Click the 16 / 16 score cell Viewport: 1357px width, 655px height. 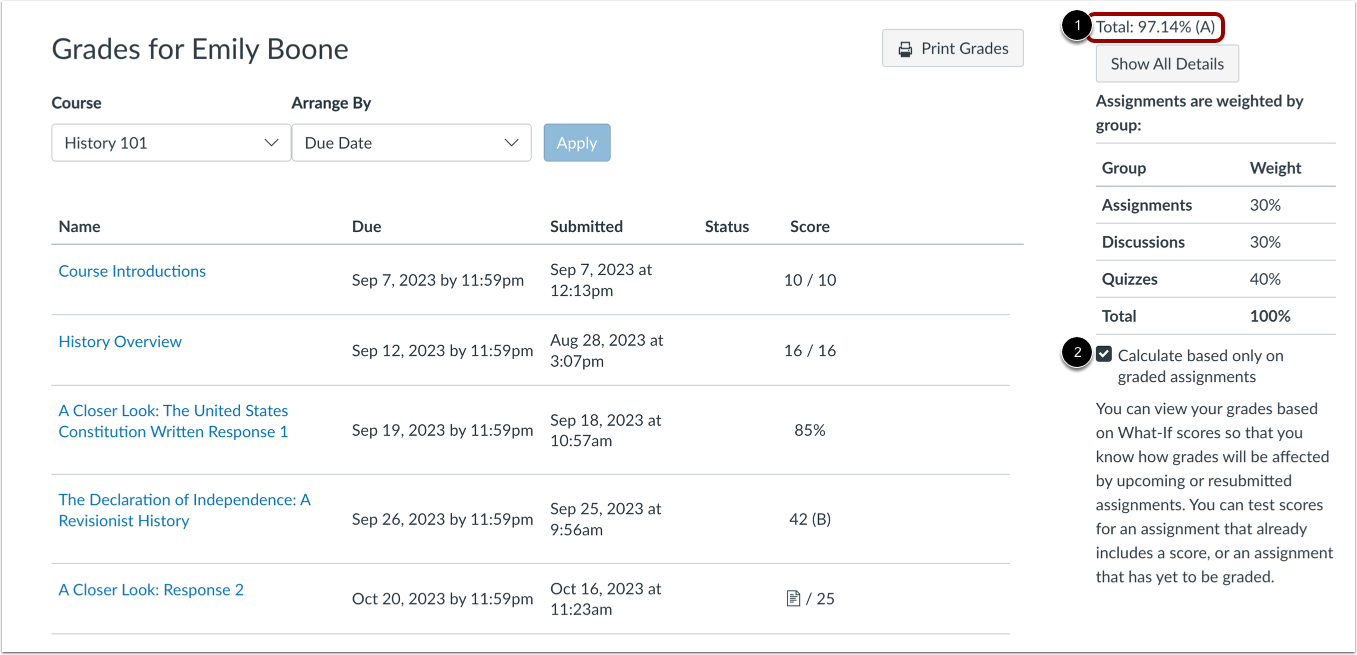click(x=810, y=351)
